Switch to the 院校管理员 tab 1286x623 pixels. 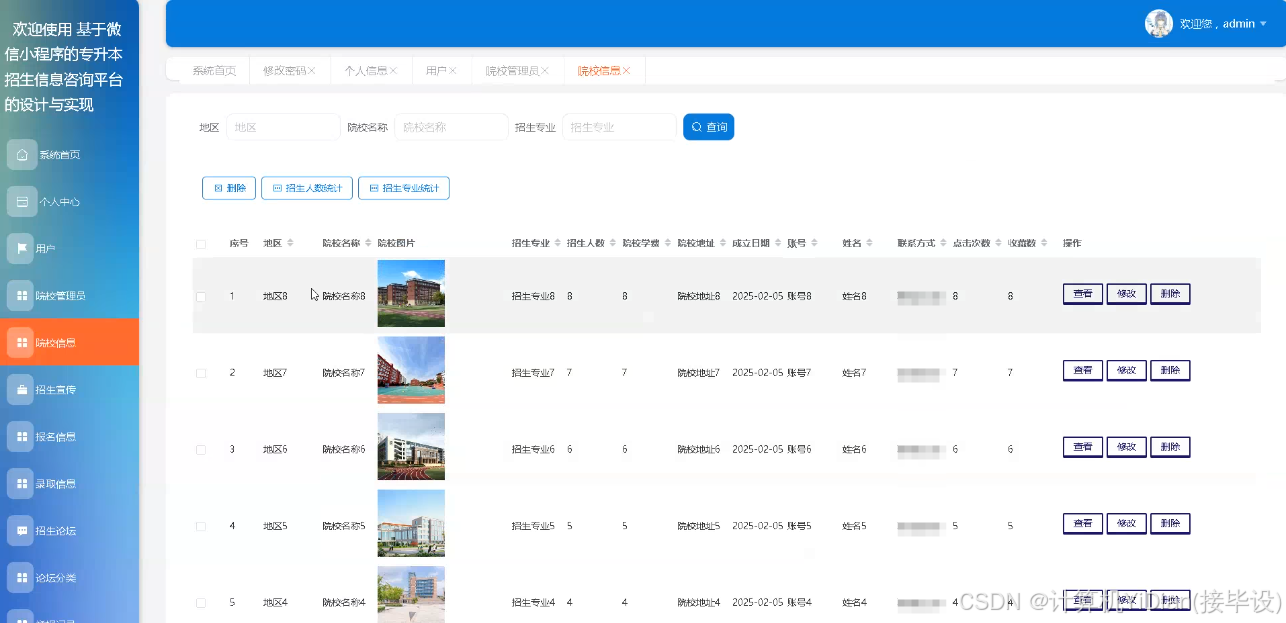[513, 70]
